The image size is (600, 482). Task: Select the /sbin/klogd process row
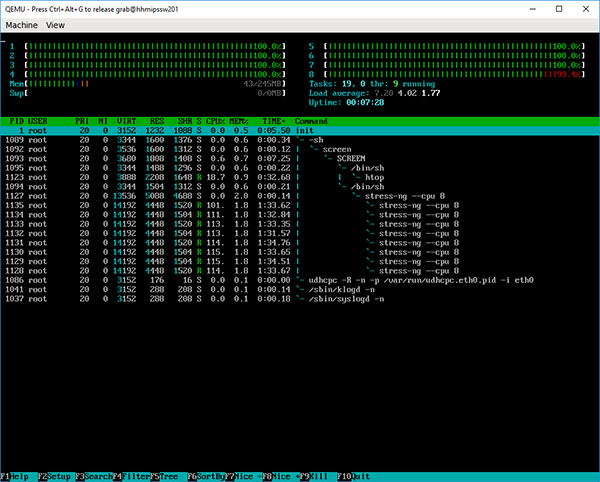[x=300, y=290]
